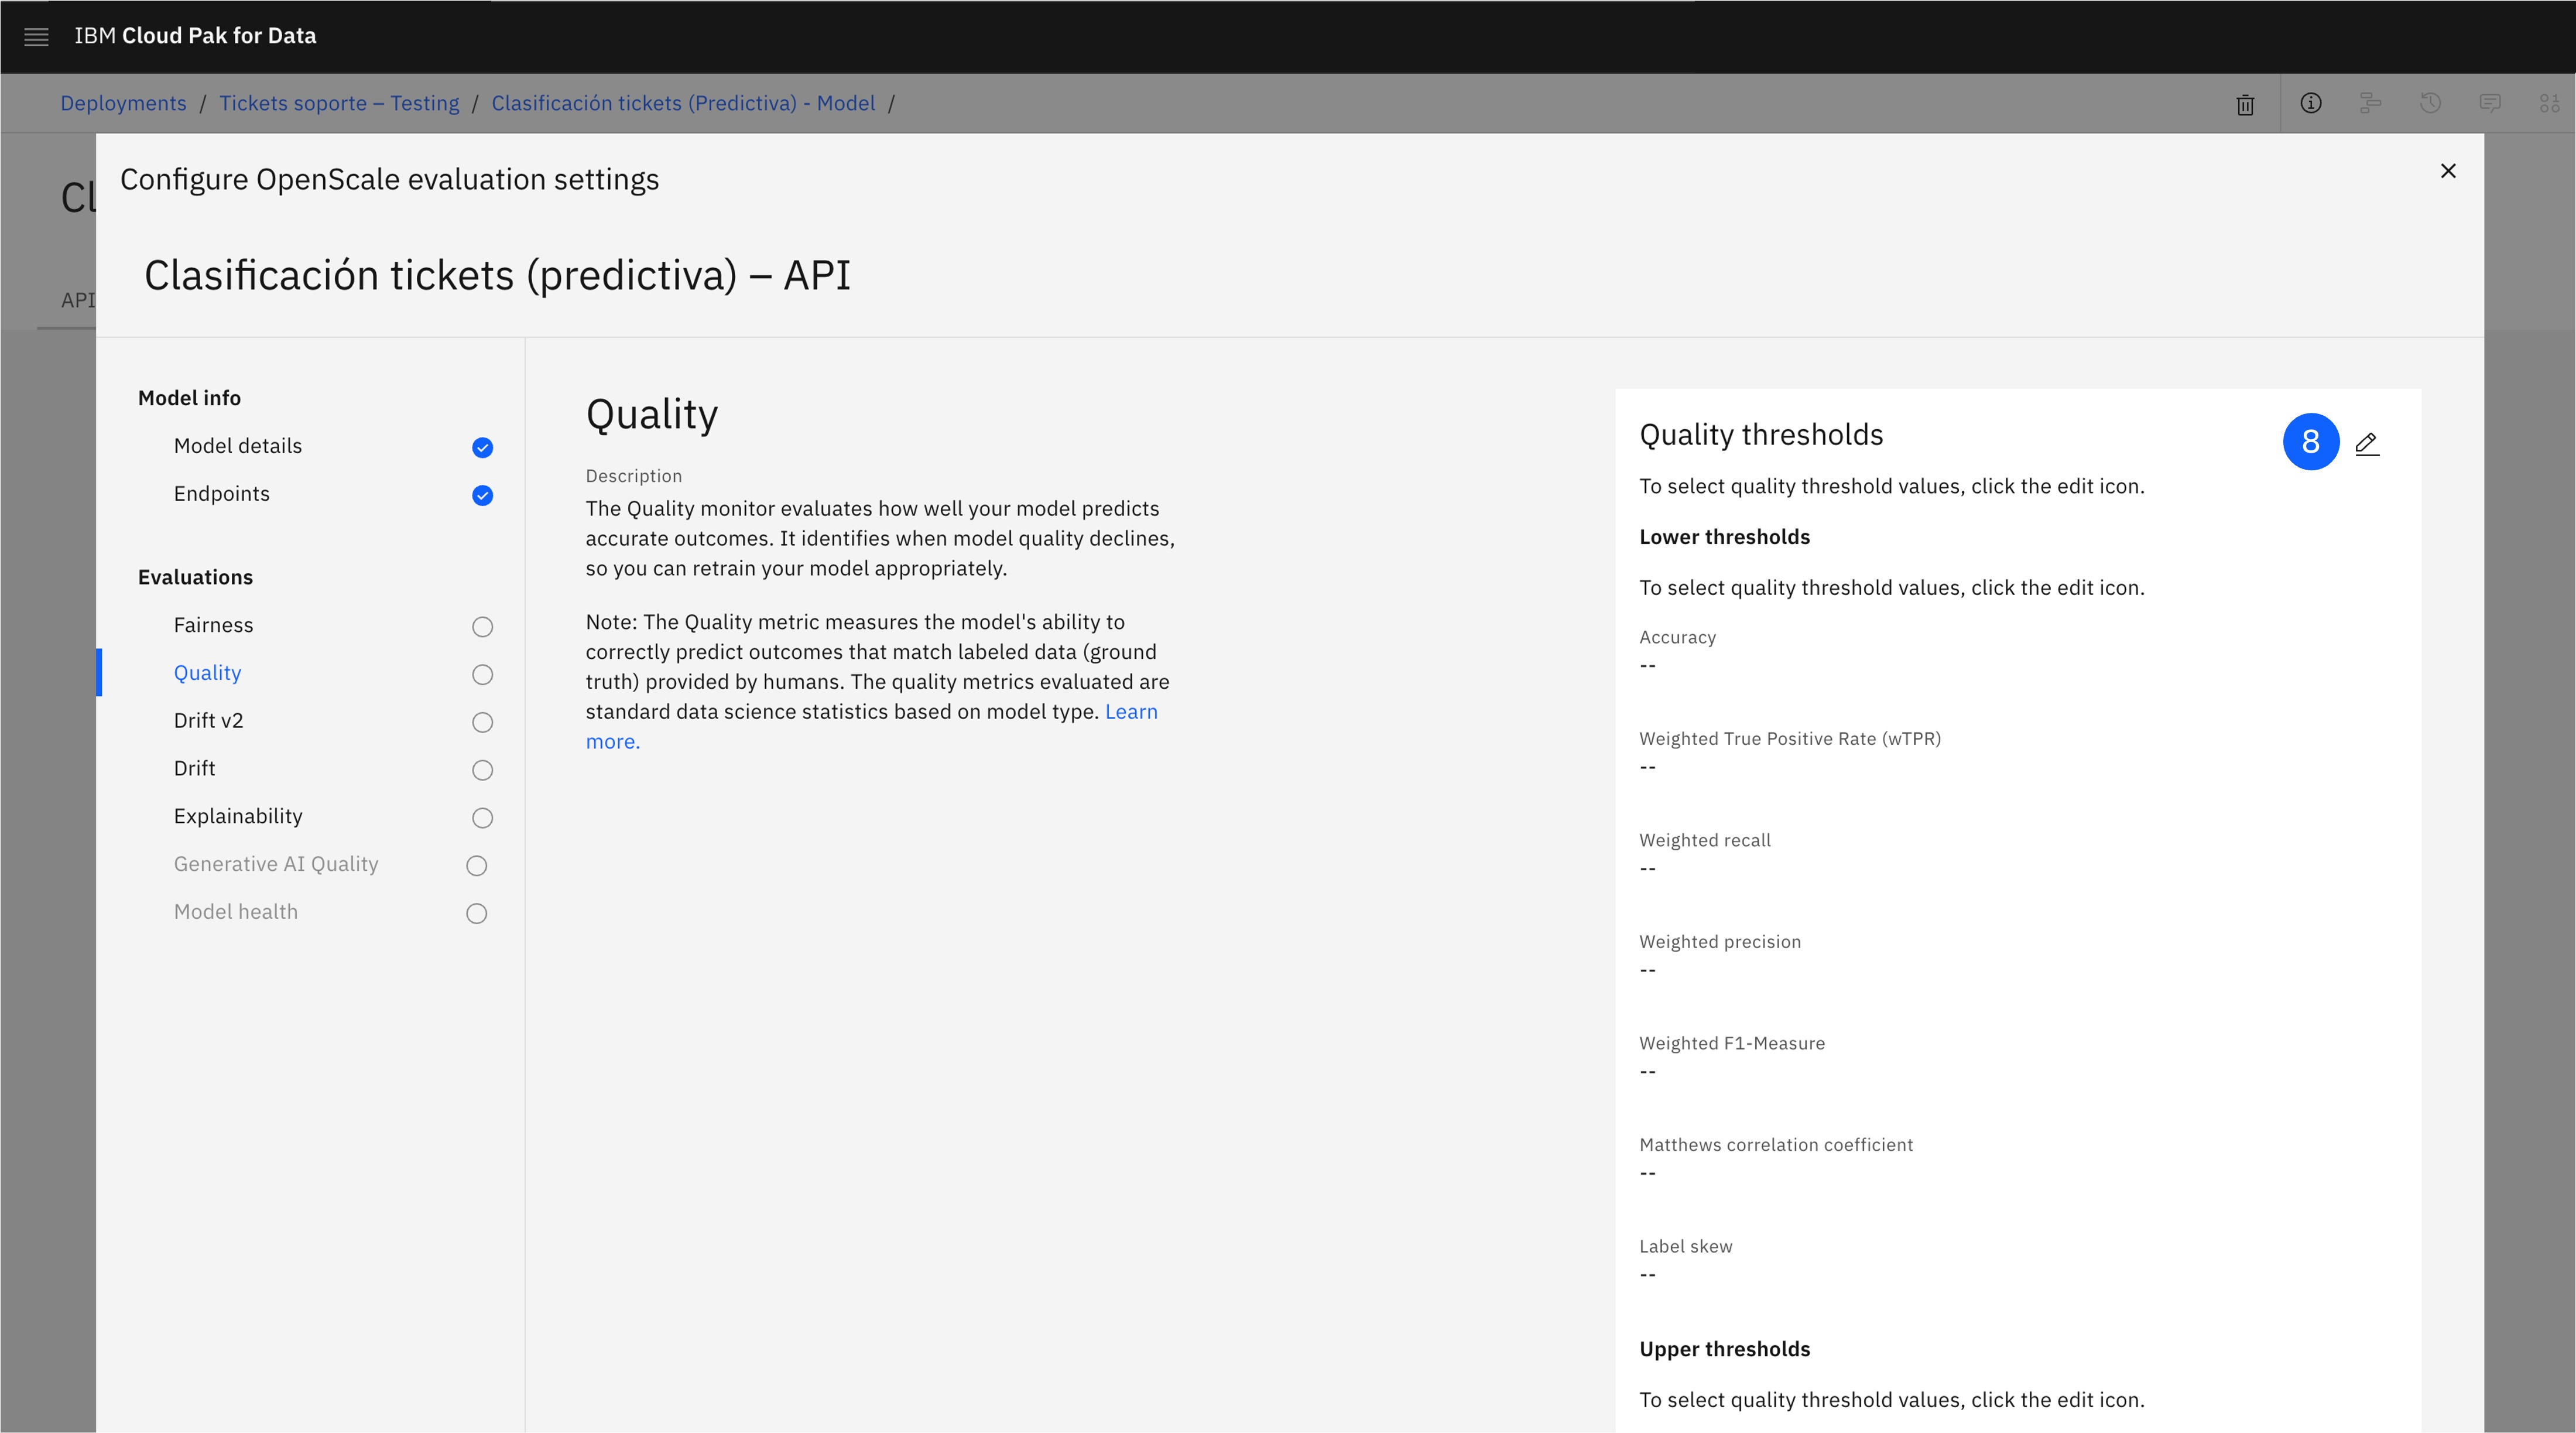Open Tickets soporte – Testing breadcrumb

[339, 103]
